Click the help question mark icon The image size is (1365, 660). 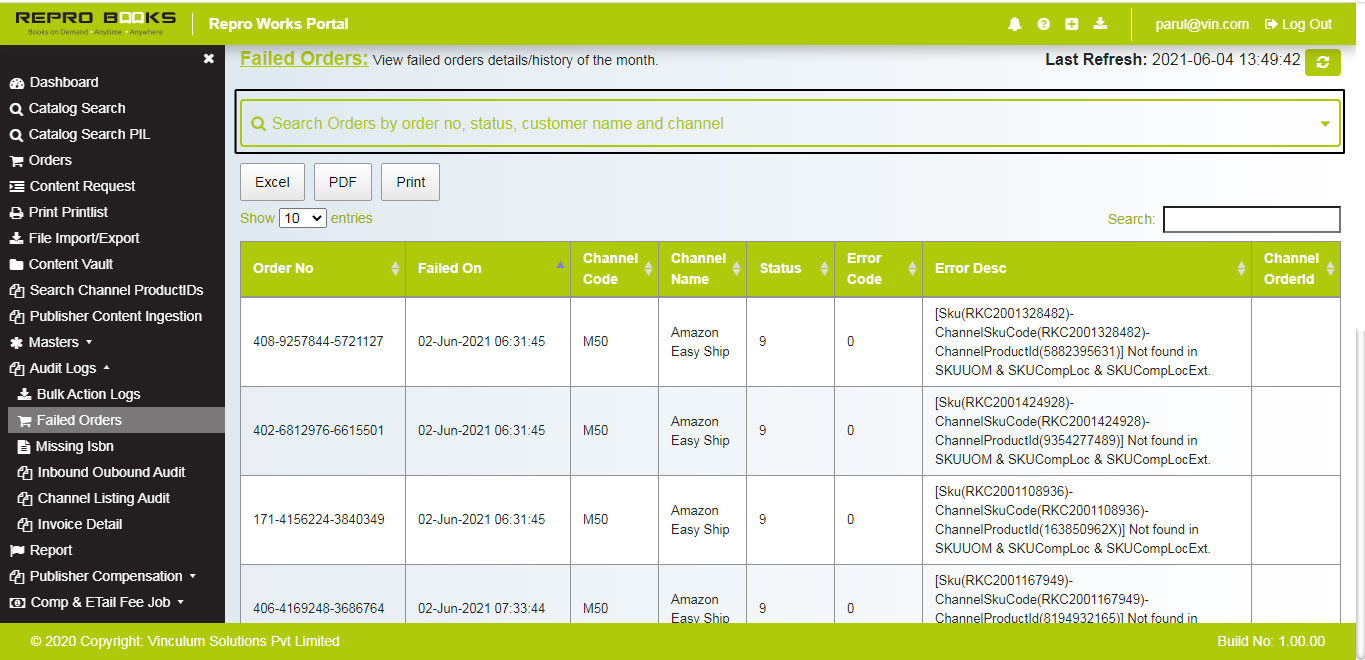(1043, 24)
